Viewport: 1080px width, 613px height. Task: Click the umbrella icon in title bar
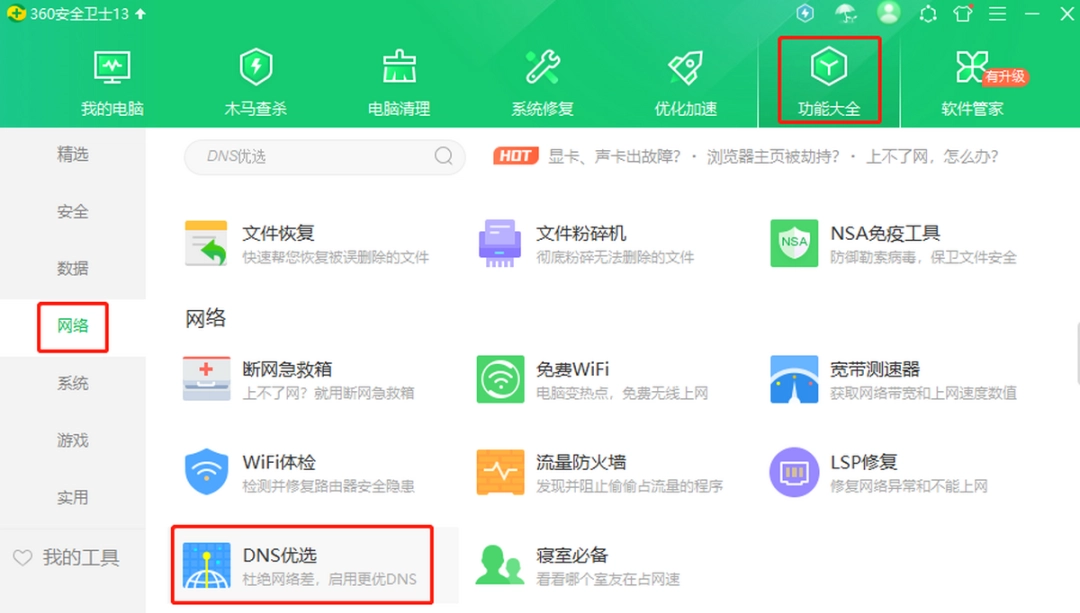pos(846,13)
